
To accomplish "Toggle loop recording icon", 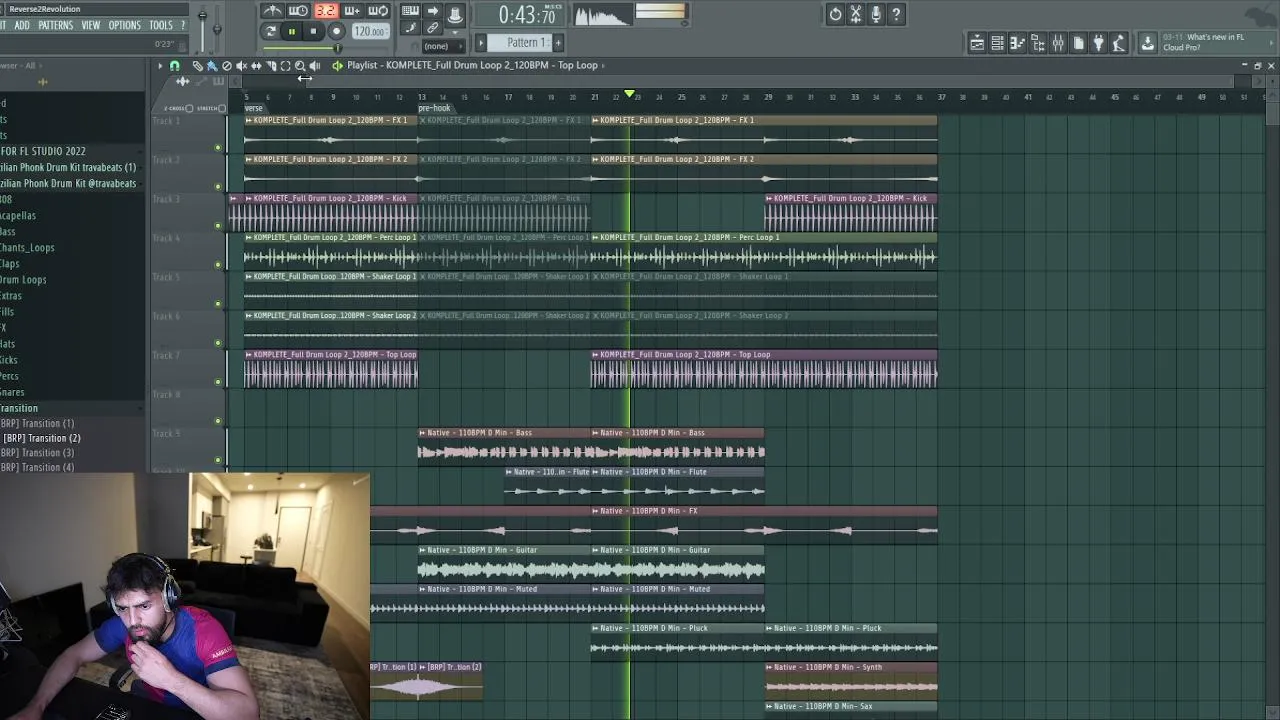I will point(378,11).
